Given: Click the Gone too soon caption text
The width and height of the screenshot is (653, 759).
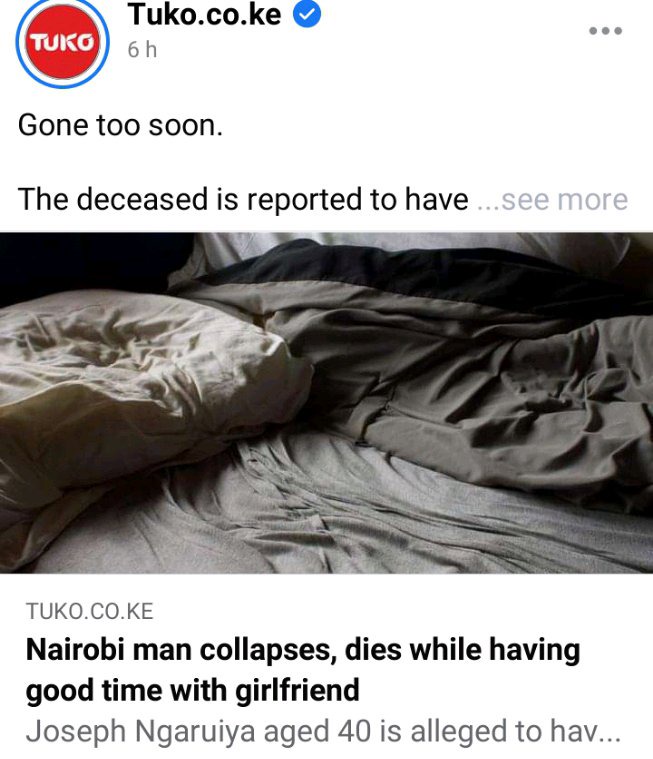Looking at the screenshot, I should pos(120,125).
